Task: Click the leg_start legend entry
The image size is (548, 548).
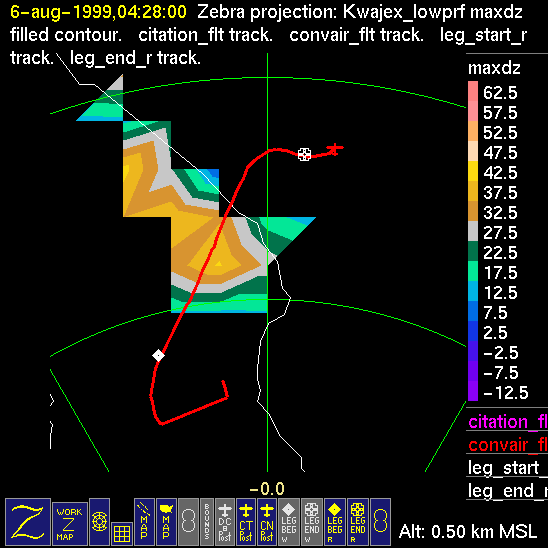Action: tap(507, 468)
